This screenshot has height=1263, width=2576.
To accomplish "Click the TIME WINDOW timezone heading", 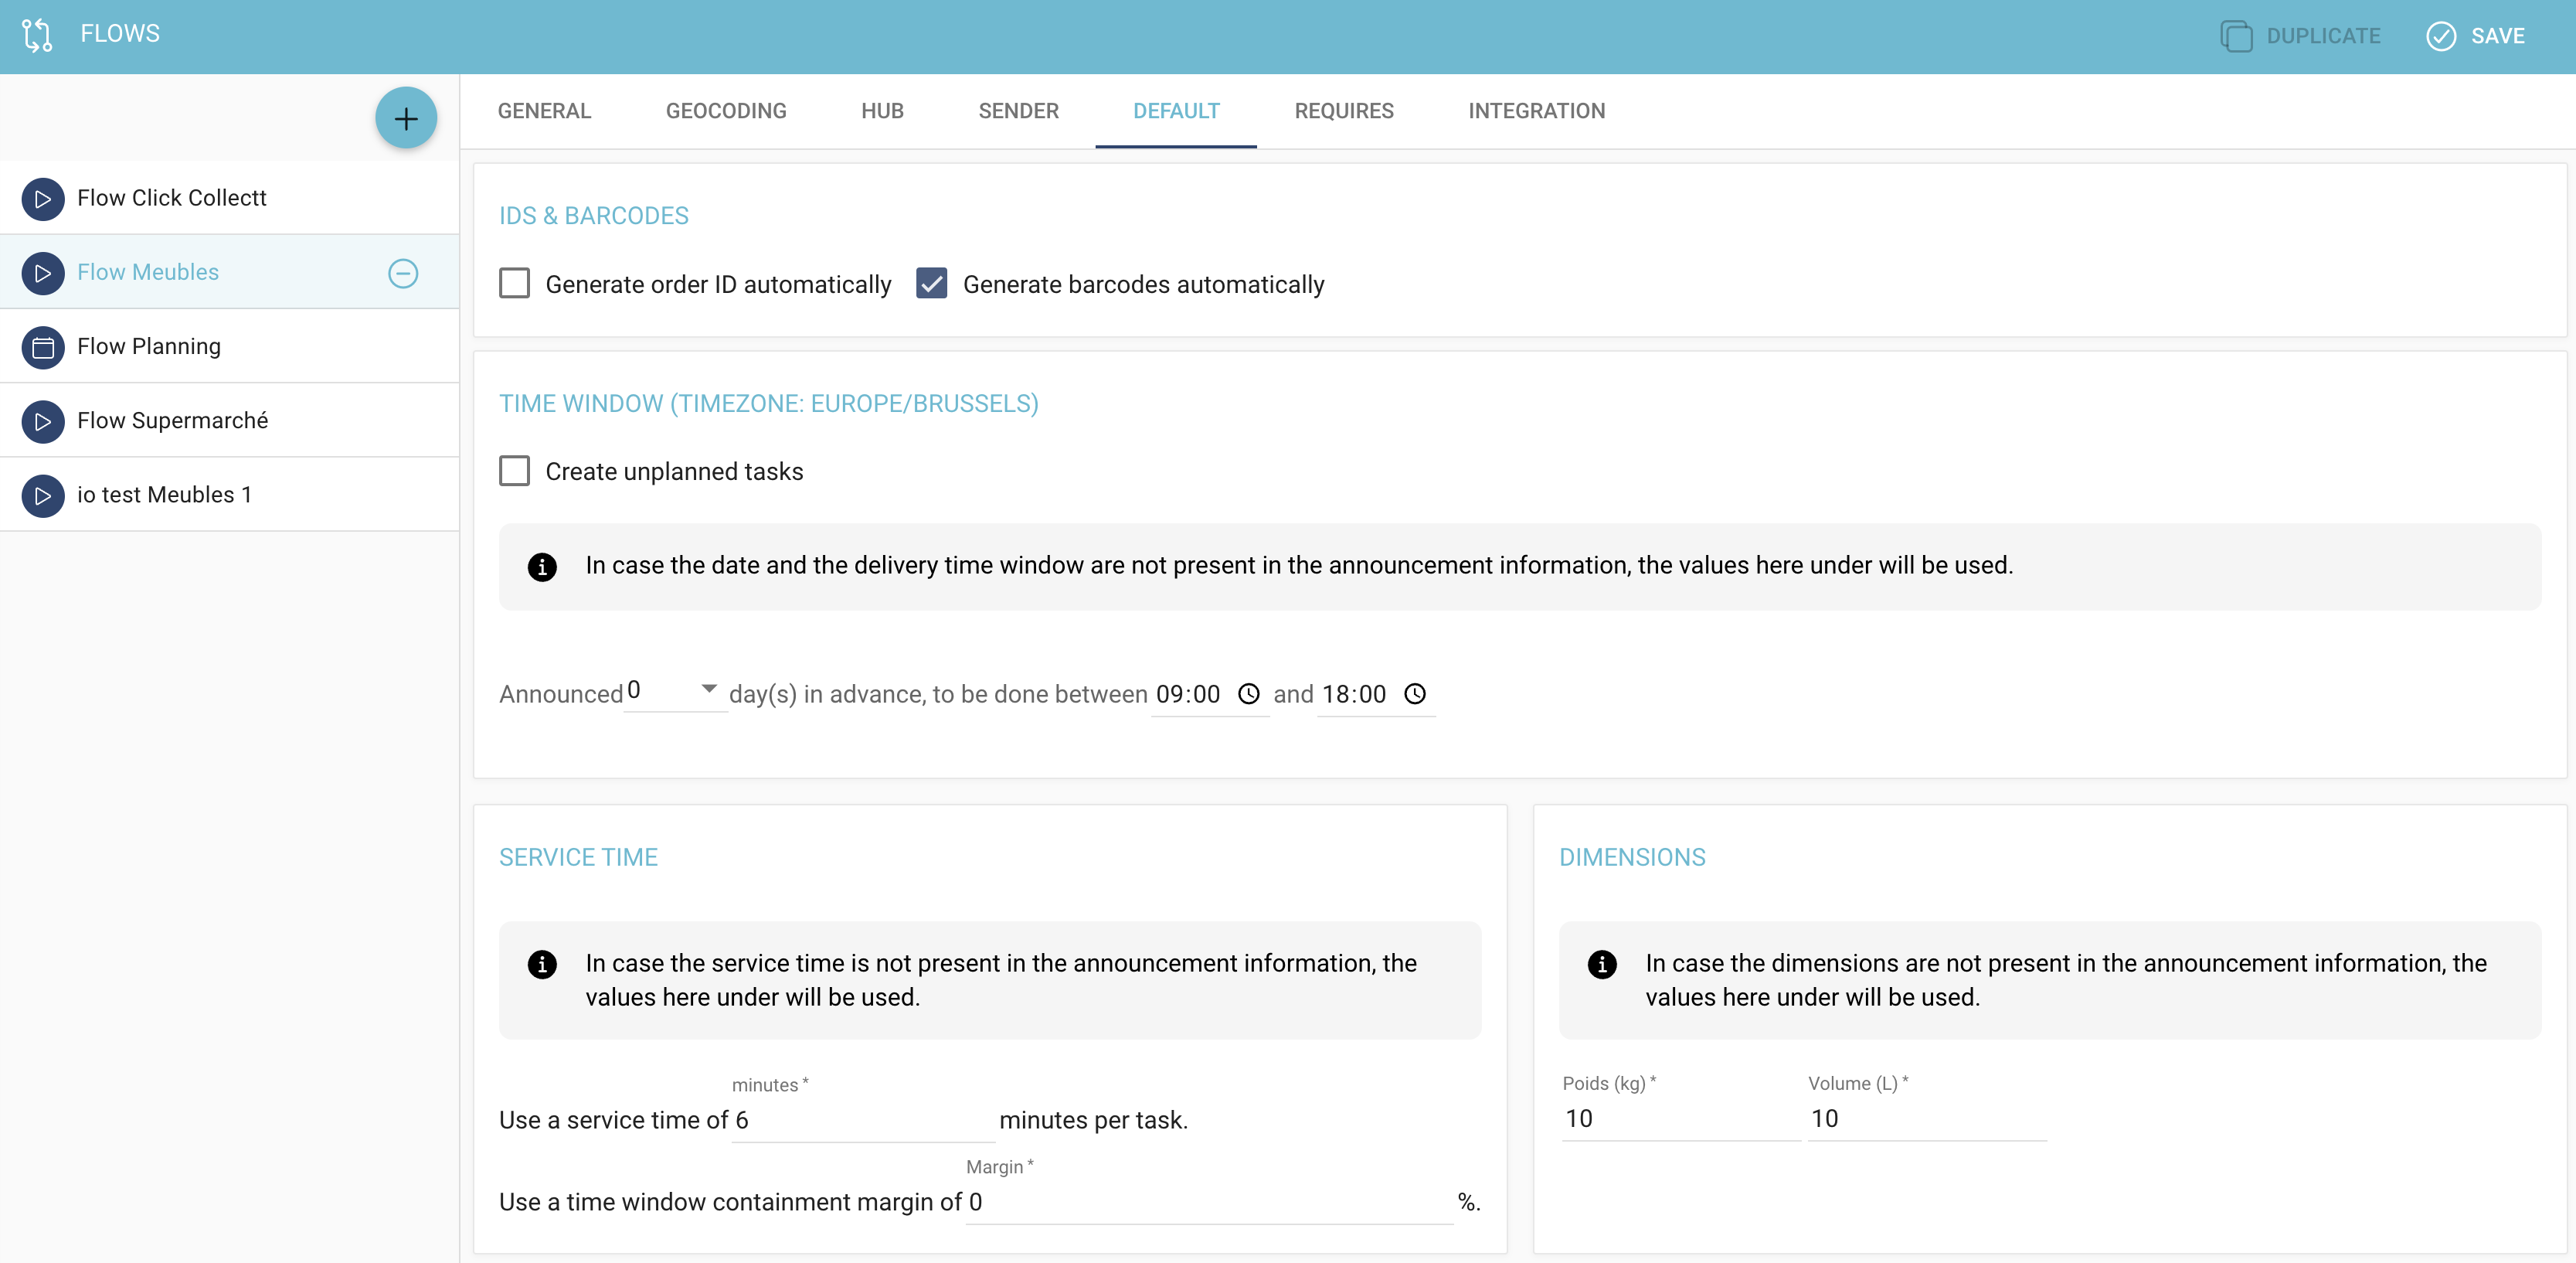I will (769, 404).
